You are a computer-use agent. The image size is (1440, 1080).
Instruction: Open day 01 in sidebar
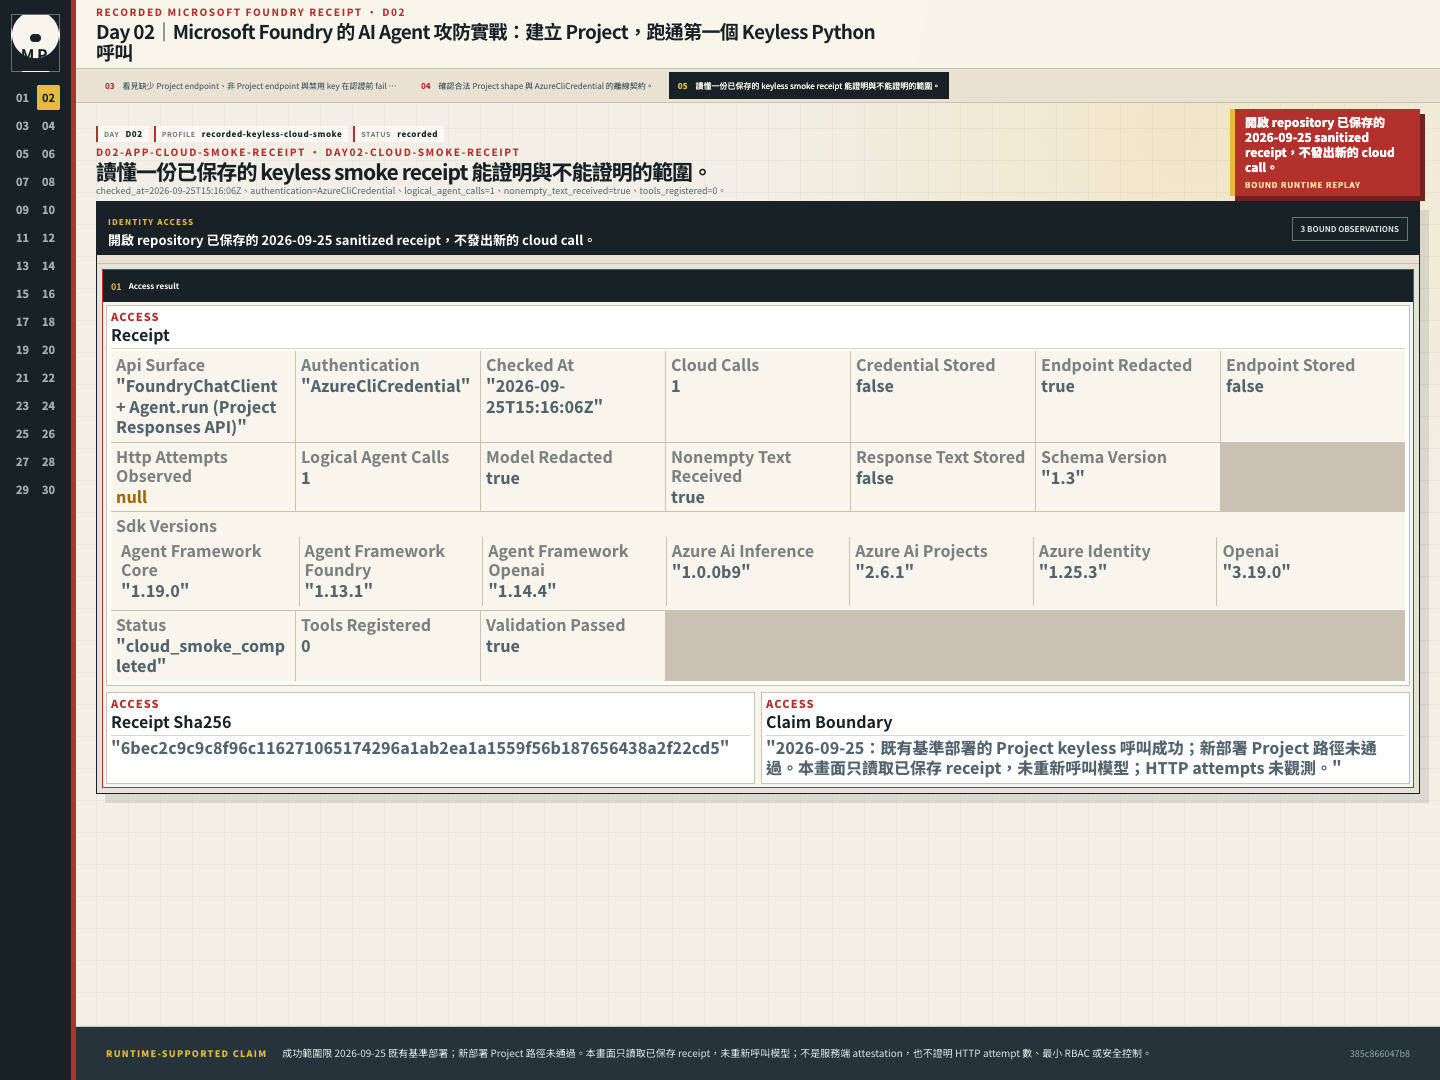tap(22, 98)
